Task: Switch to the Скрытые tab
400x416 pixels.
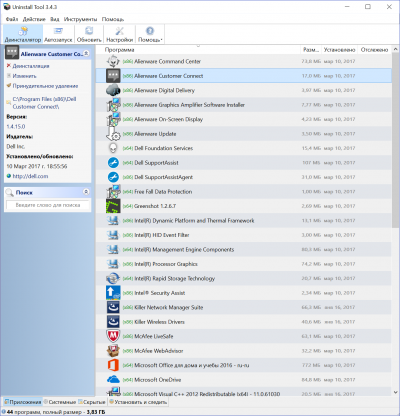Action: [x=92, y=402]
